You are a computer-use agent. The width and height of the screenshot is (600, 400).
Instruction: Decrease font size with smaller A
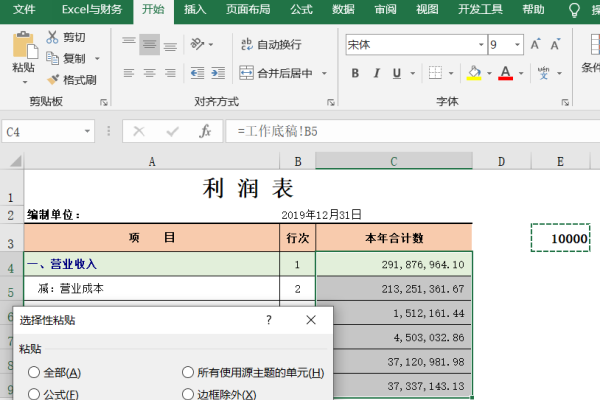[556, 44]
